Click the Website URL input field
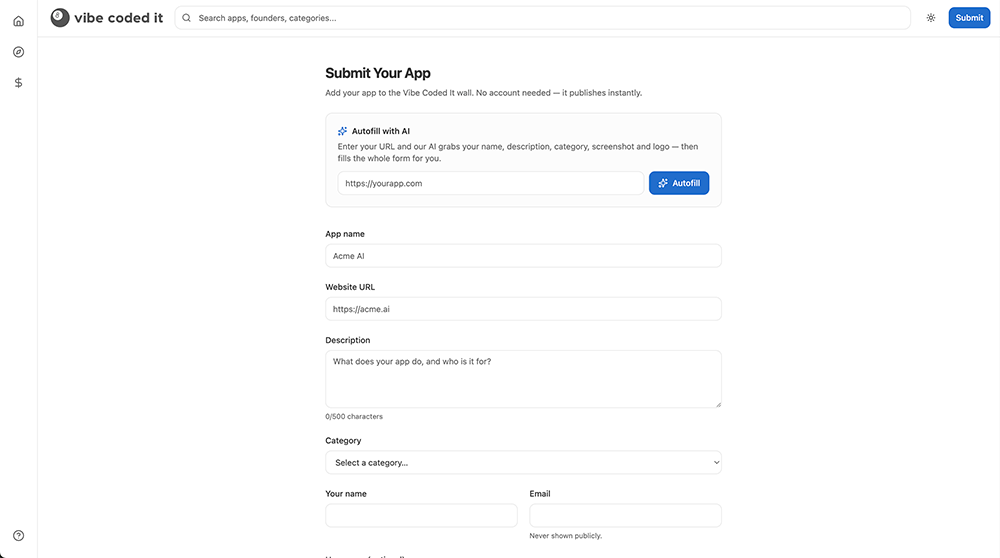 [x=523, y=309]
